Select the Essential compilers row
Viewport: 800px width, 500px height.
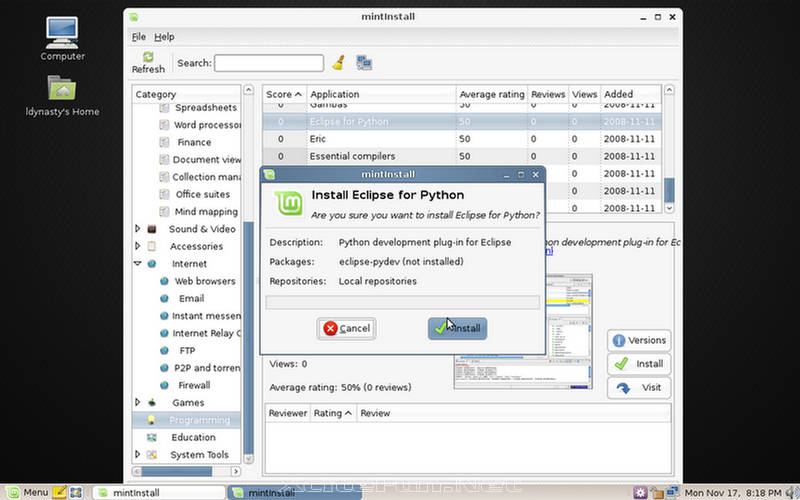tap(462, 156)
